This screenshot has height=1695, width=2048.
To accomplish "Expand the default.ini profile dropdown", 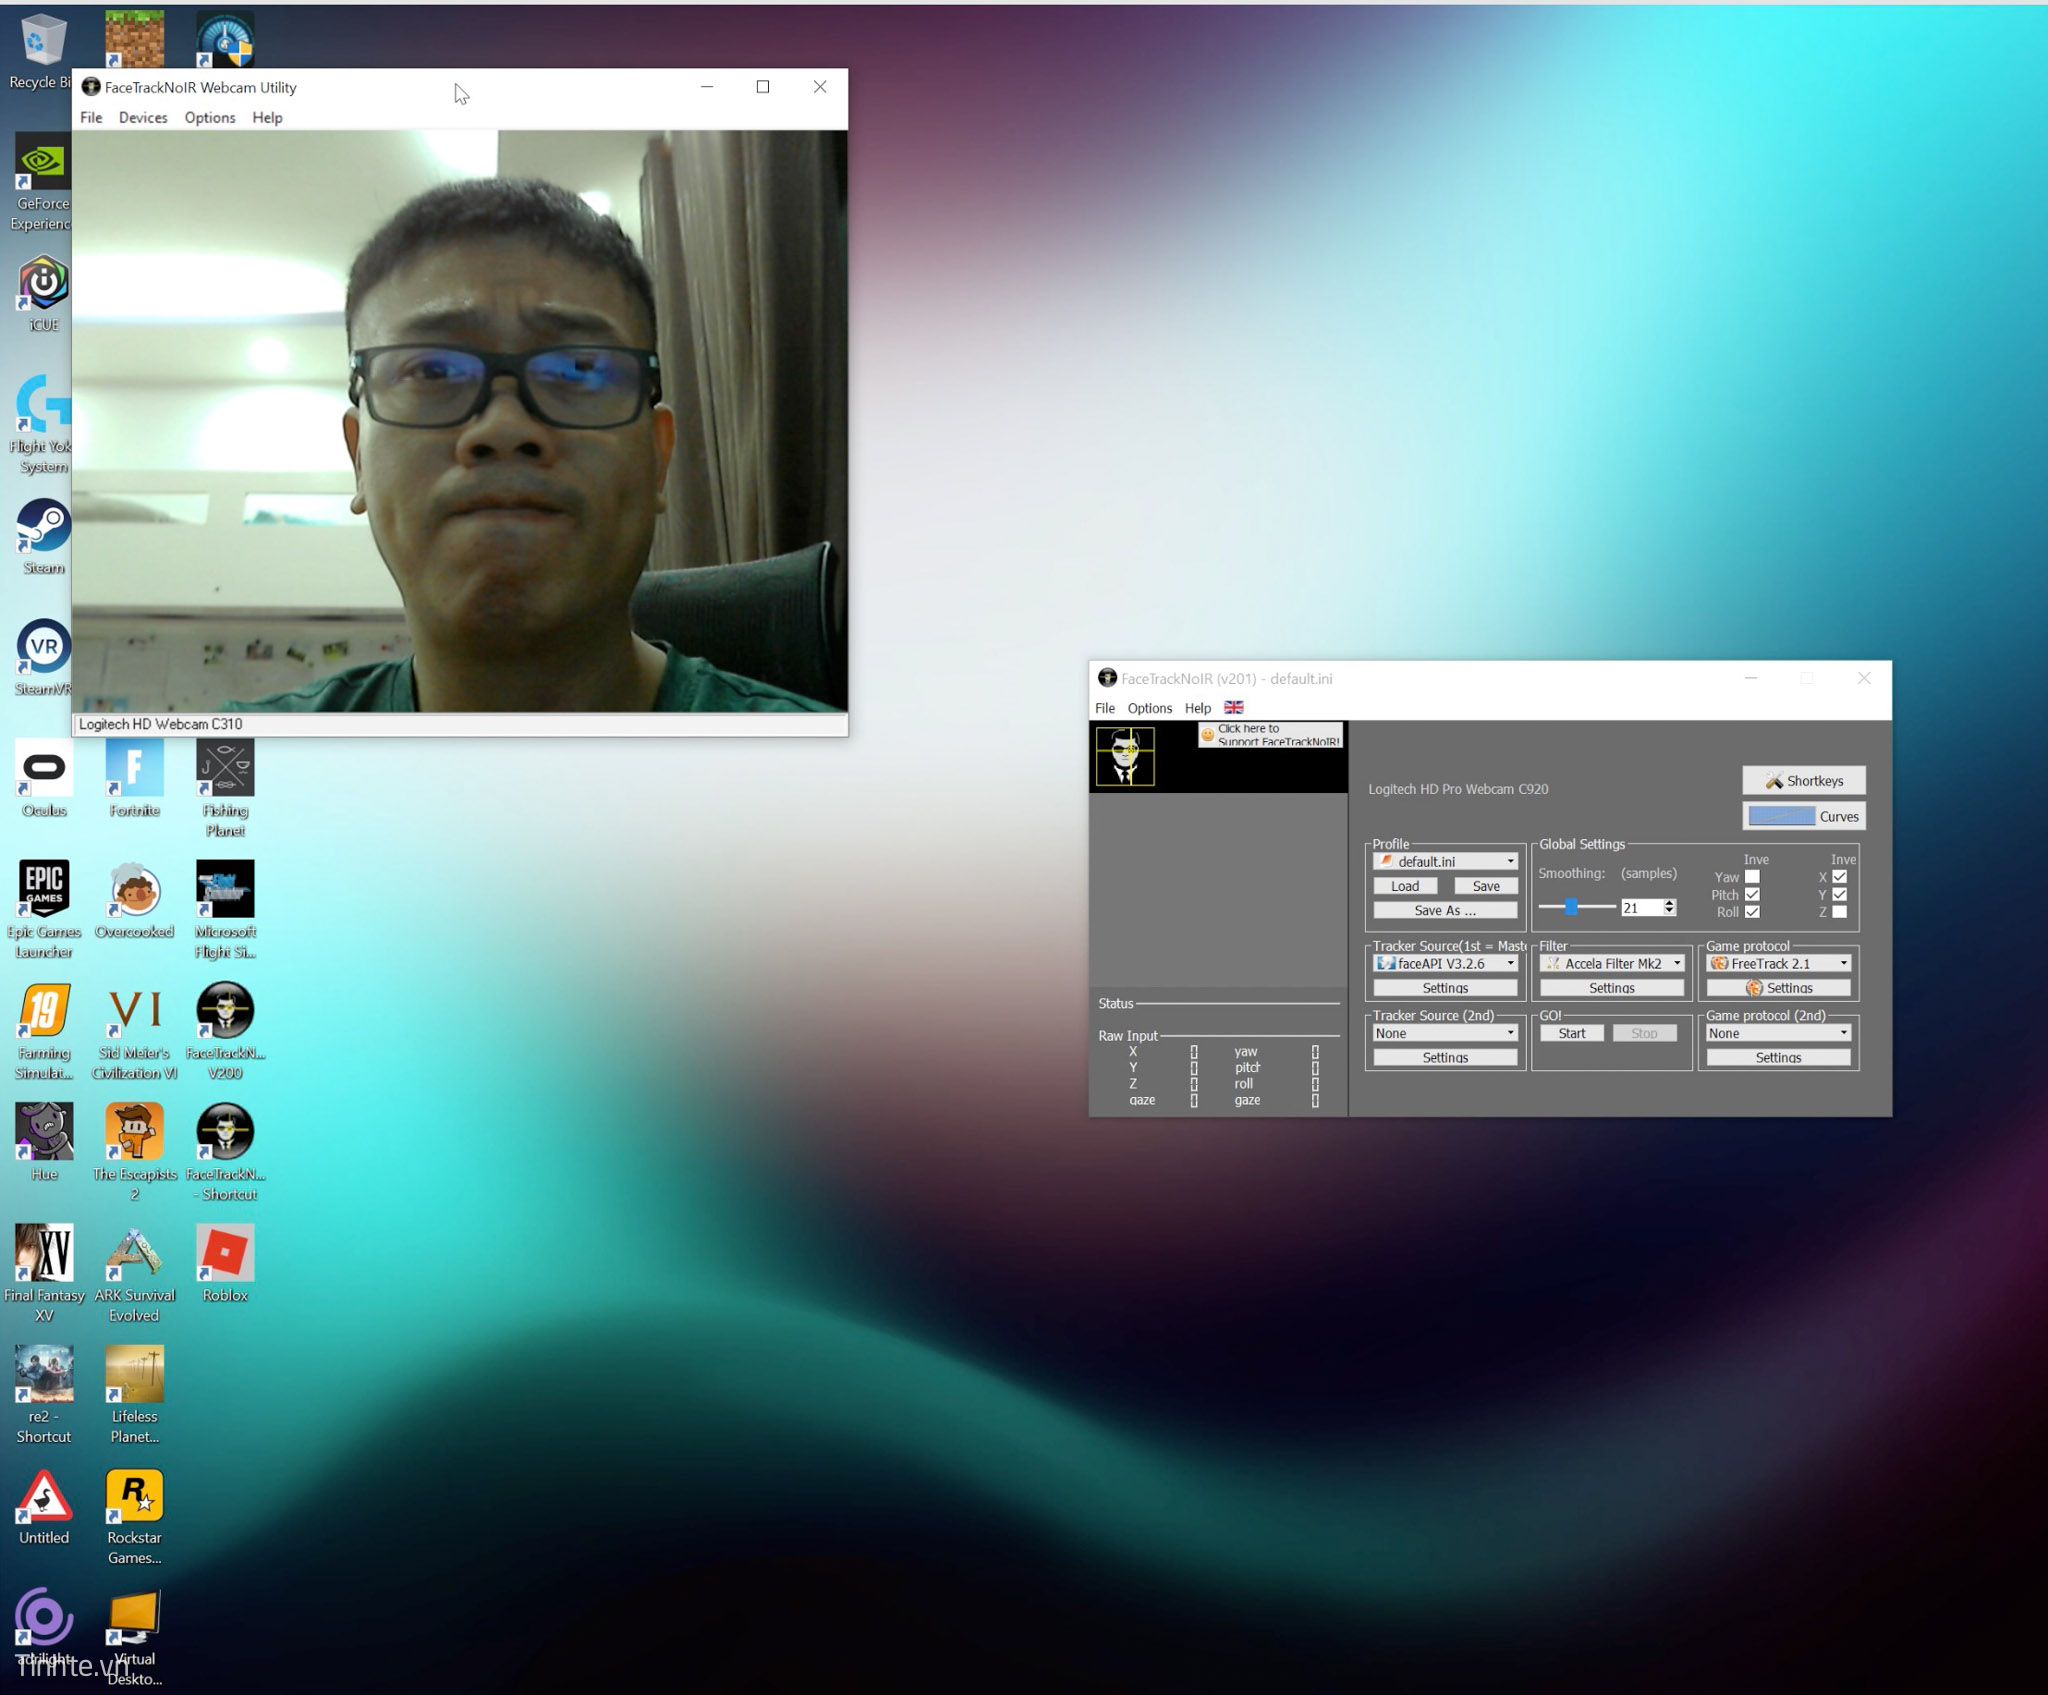I will 1445,861.
